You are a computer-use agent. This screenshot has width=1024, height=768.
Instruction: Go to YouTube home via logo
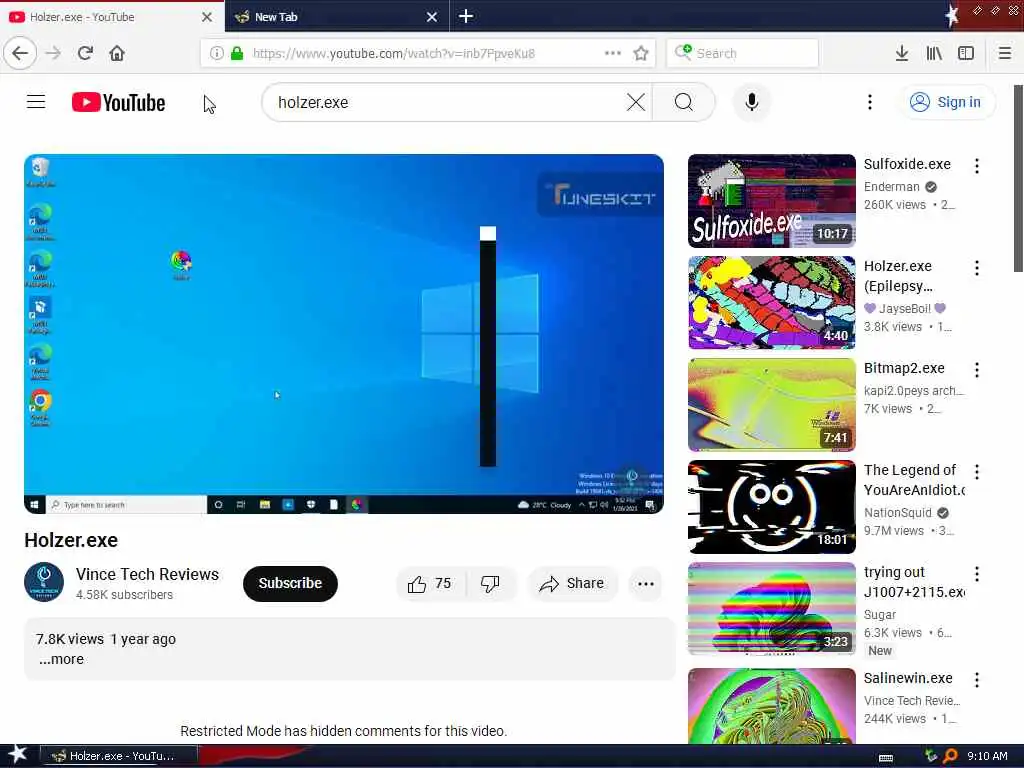click(118, 103)
